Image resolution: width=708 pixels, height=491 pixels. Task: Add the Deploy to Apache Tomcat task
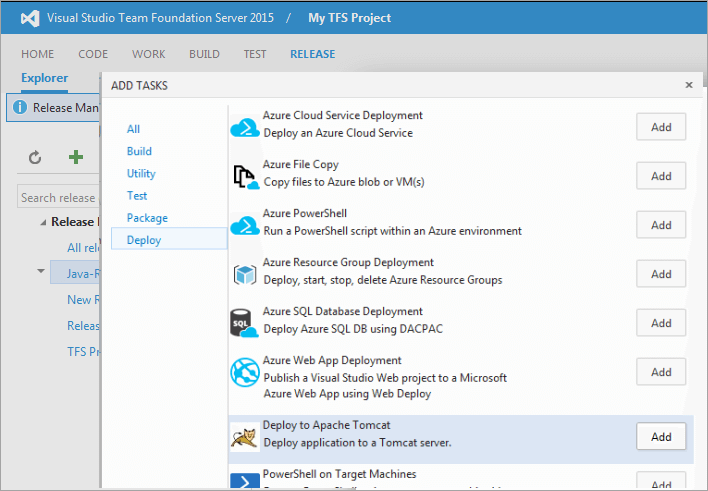coord(661,437)
